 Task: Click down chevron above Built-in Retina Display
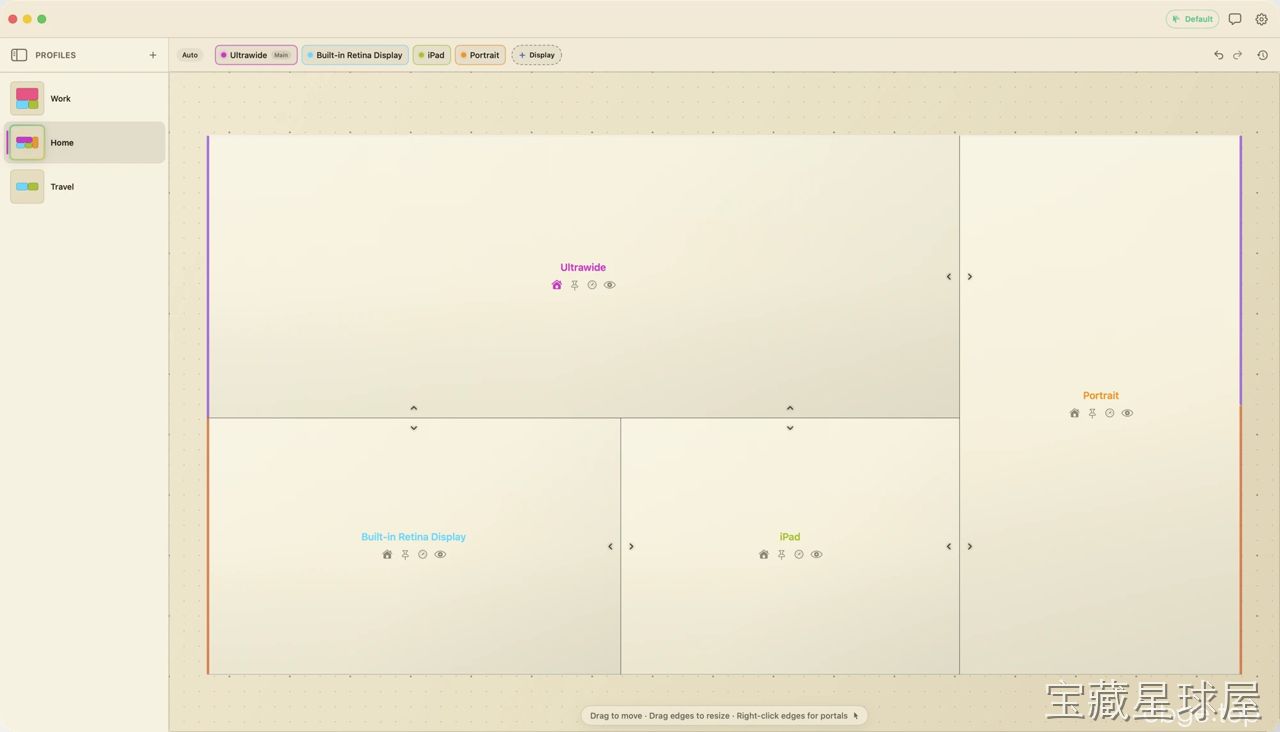tap(414, 428)
